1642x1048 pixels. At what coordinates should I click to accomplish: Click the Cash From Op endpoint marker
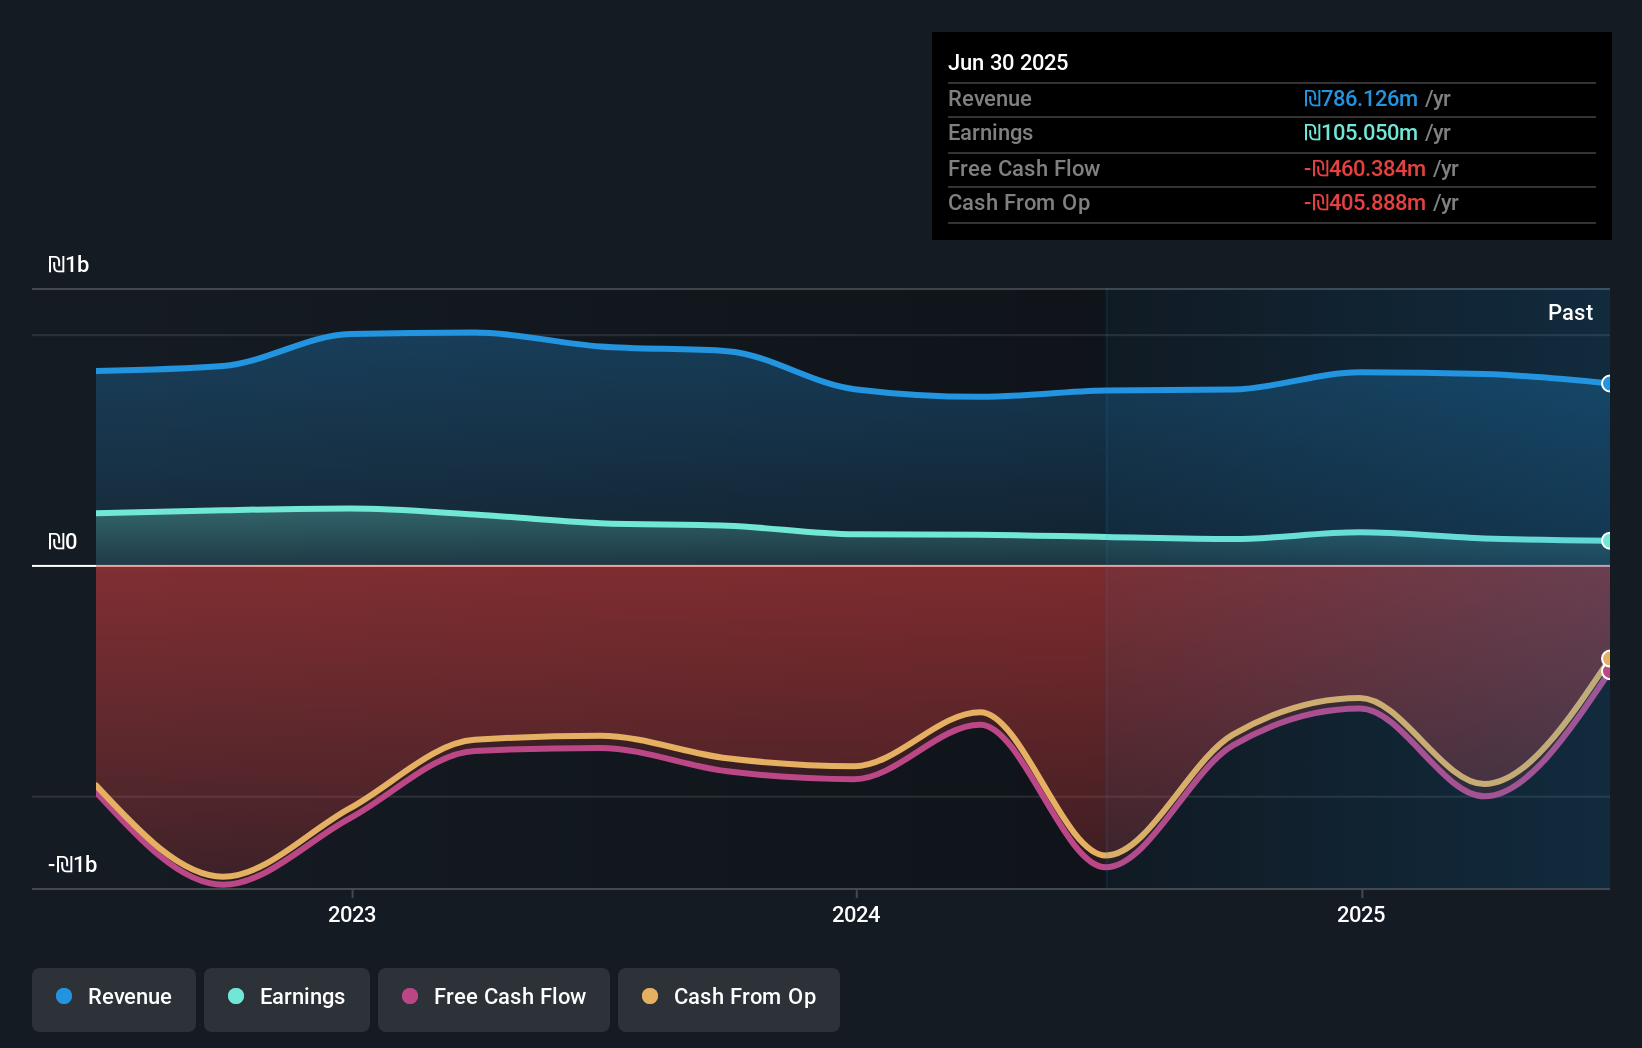pos(1607,658)
